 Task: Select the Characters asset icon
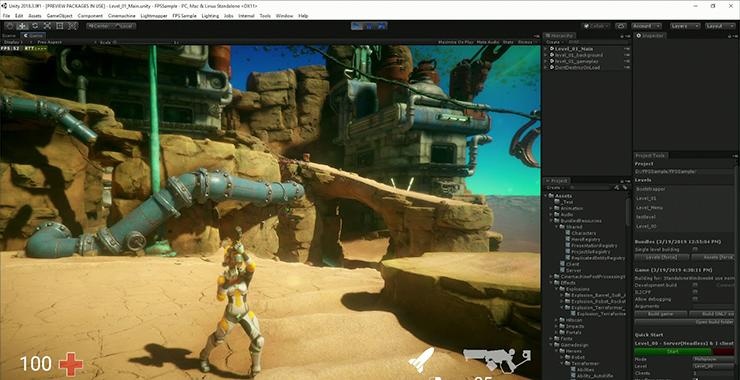(x=568, y=233)
